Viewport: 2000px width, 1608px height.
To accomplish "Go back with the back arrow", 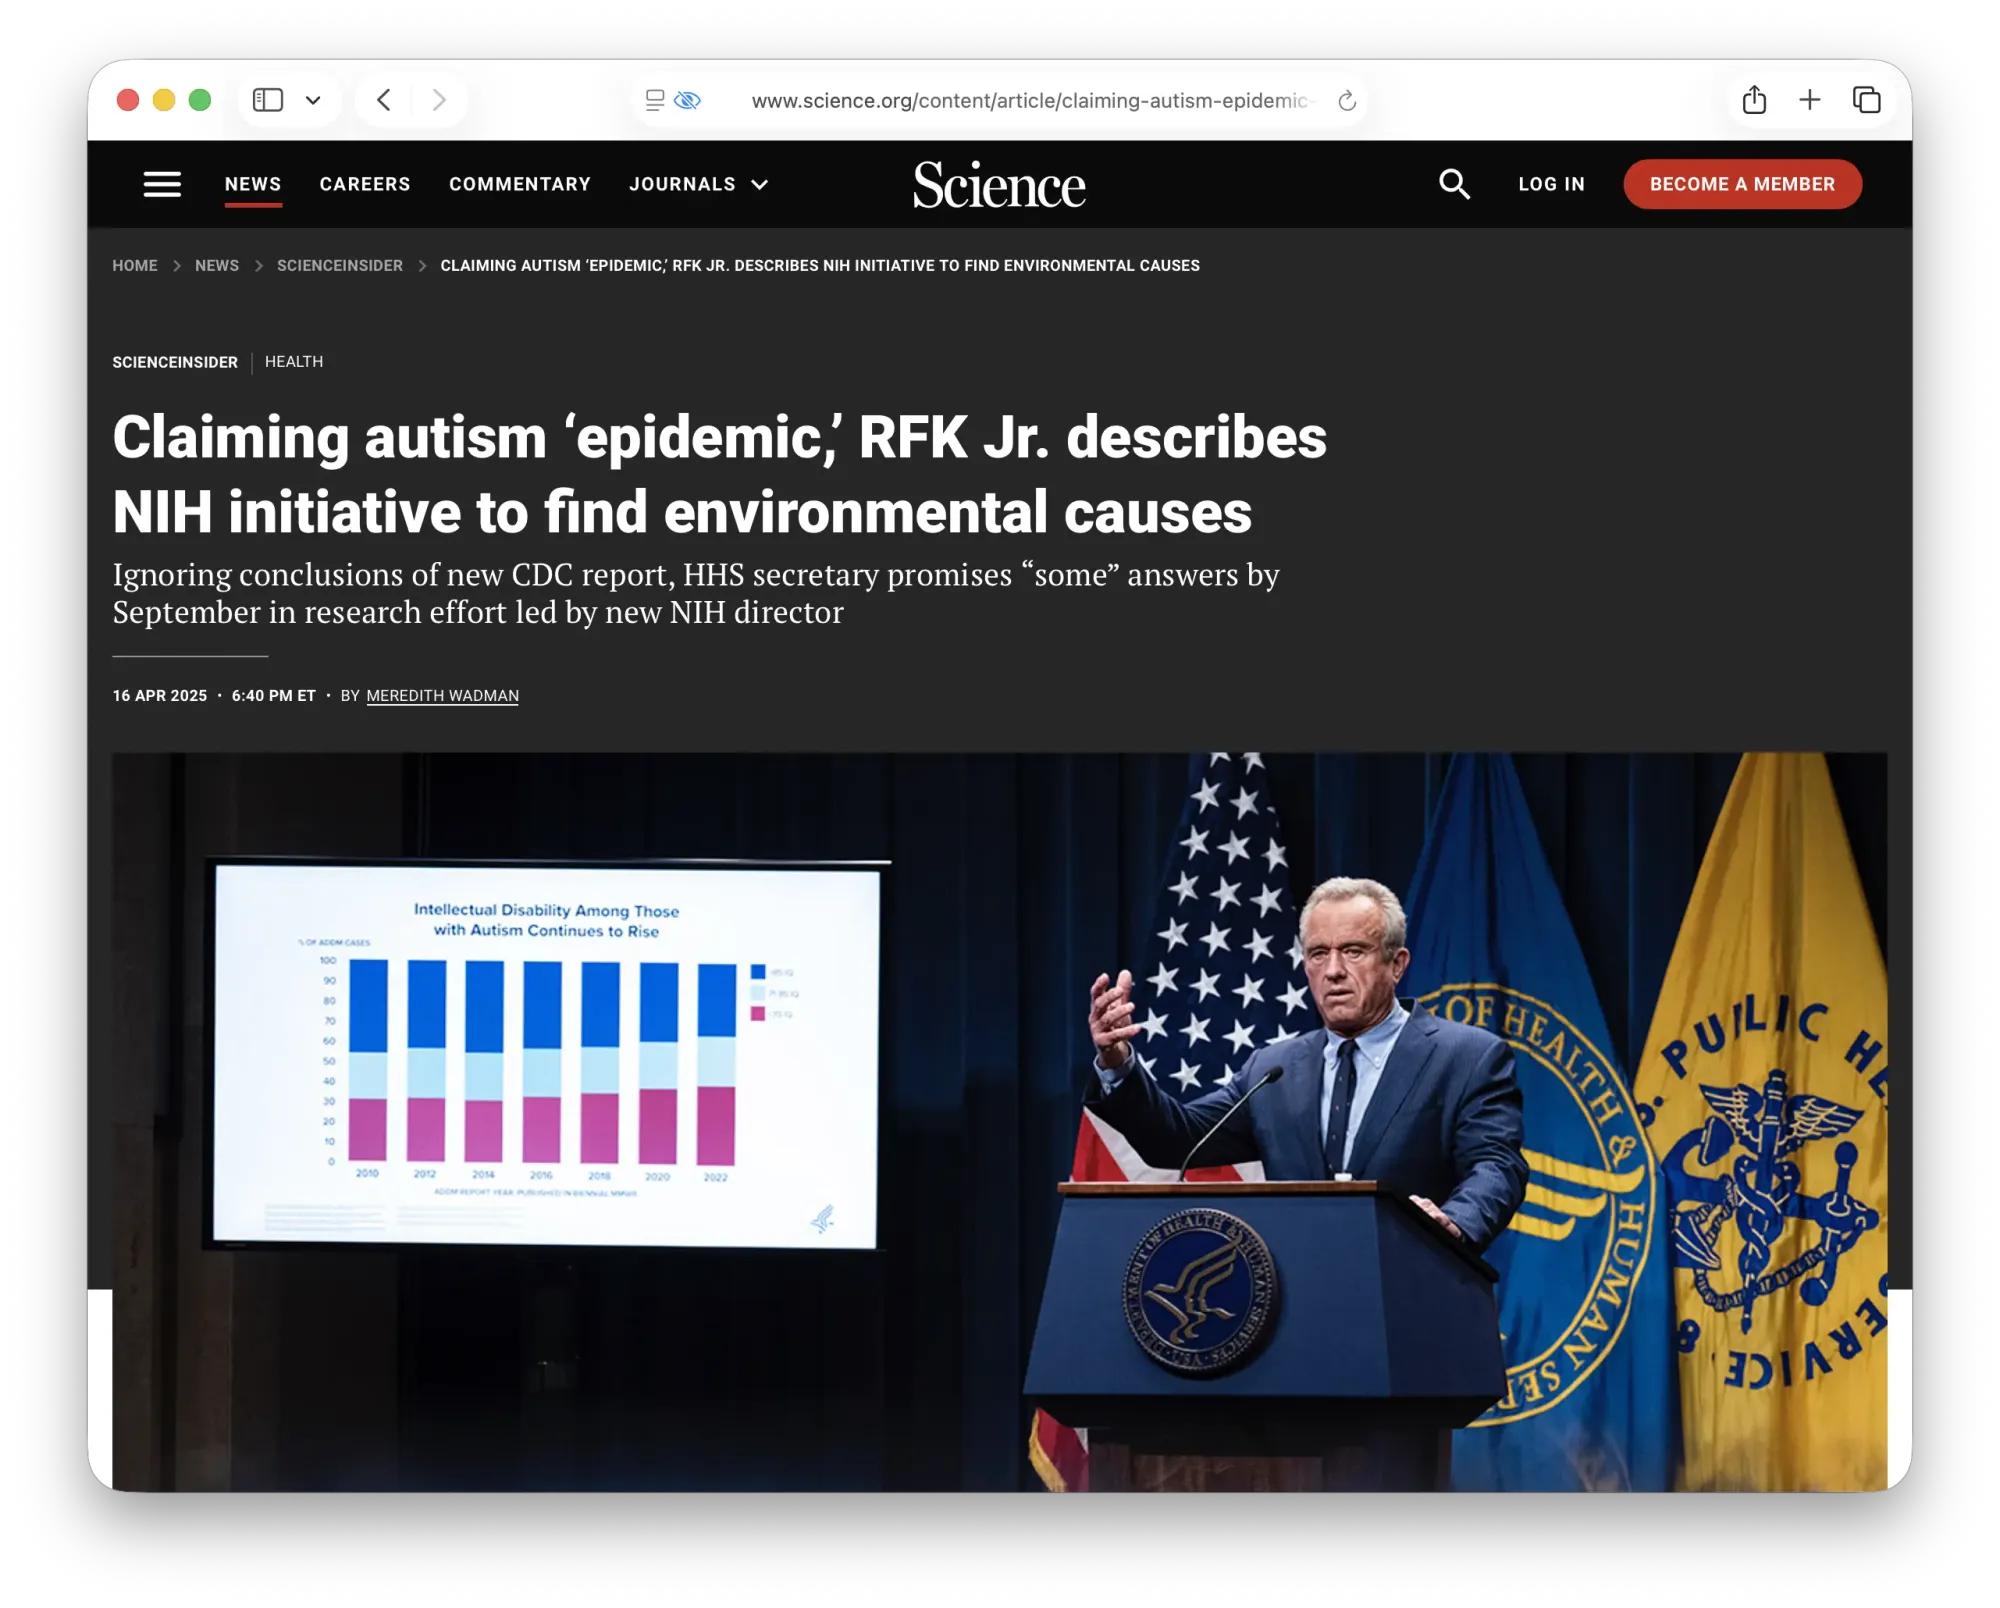I will (384, 100).
